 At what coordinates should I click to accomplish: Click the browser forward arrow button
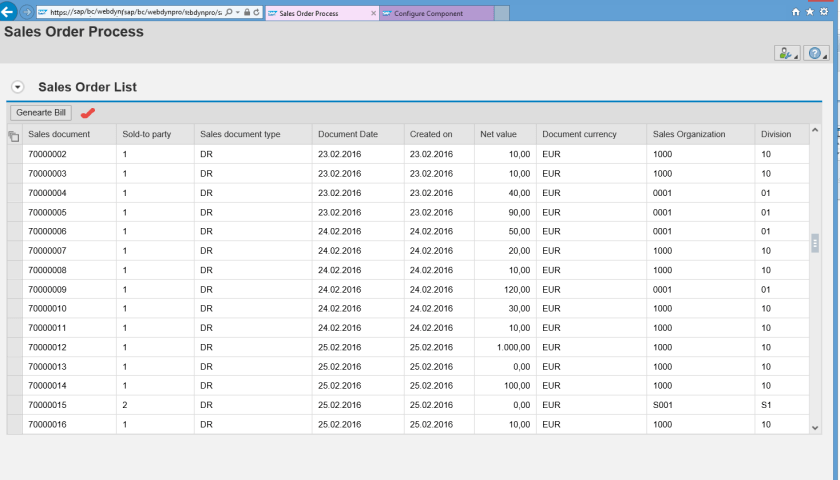click(x=27, y=12)
